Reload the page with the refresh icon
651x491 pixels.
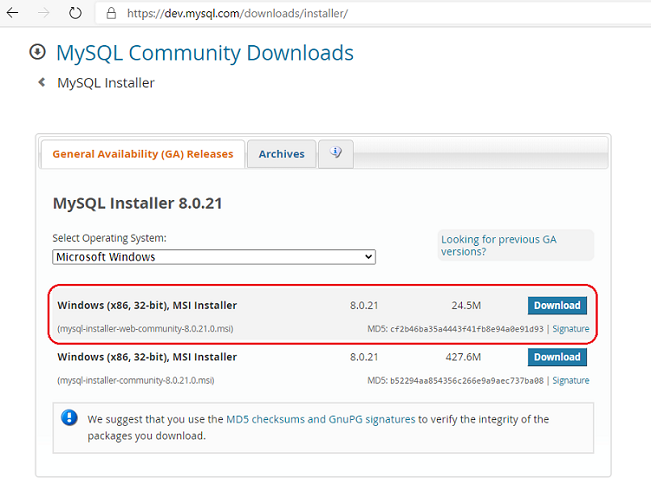click(x=76, y=14)
